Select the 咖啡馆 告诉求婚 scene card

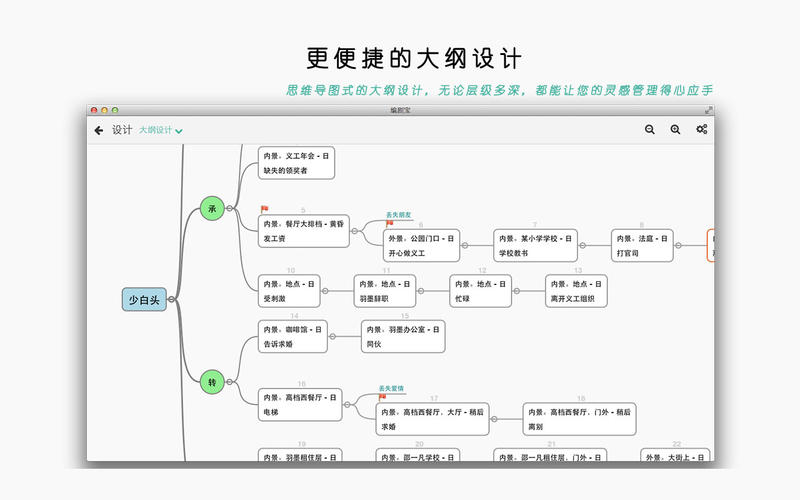pos(293,337)
